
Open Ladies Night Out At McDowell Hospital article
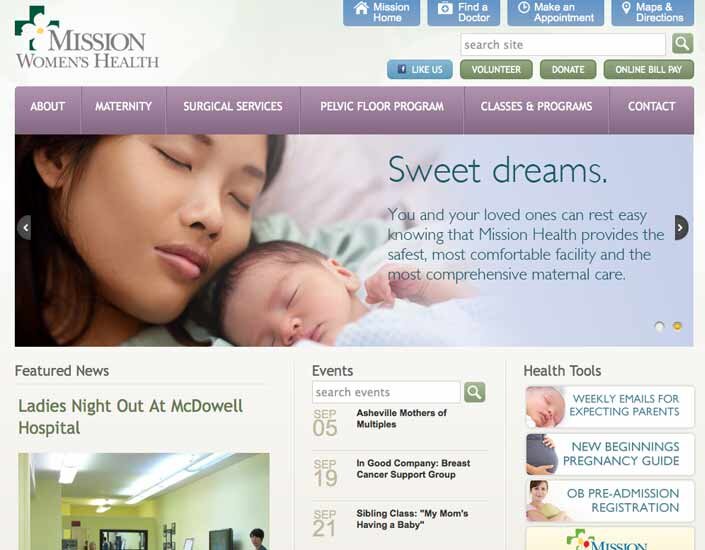[x=130, y=416]
